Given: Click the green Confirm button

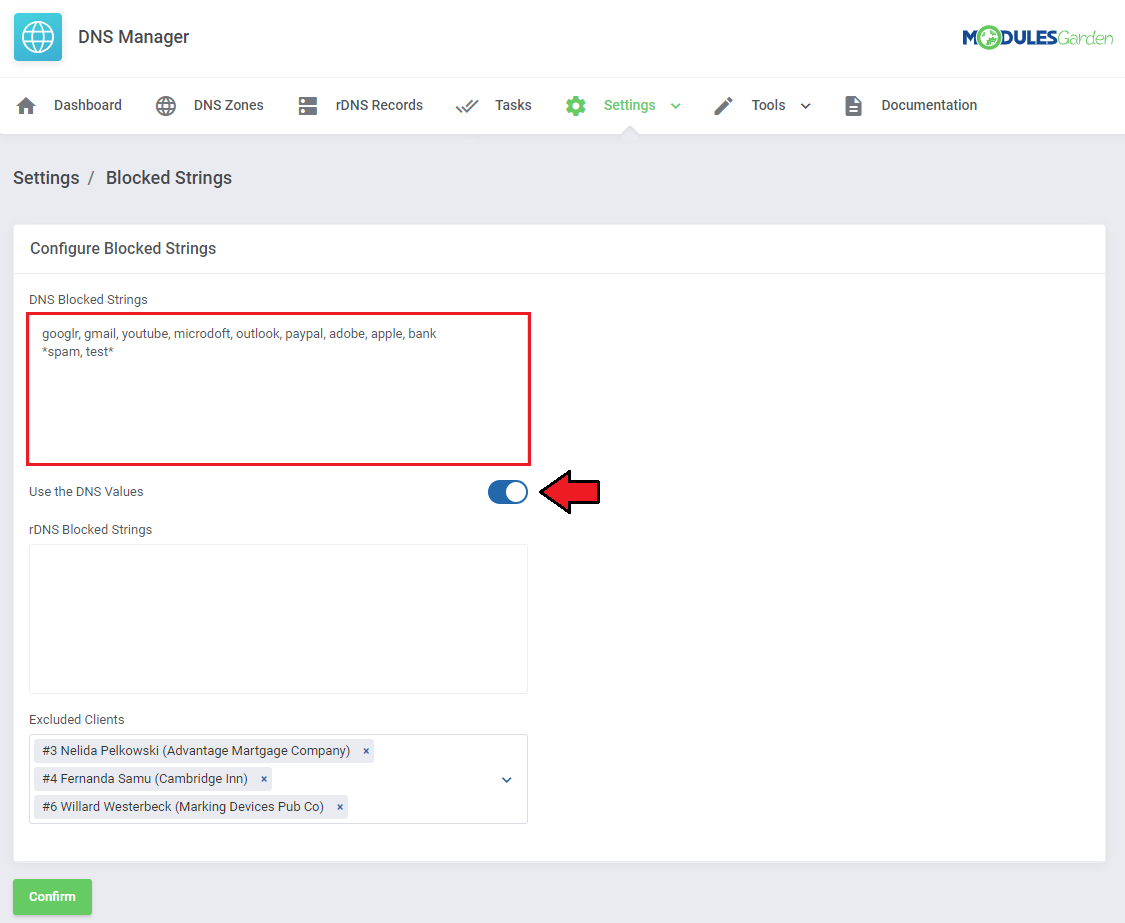Looking at the screenshot, I should point(52,896).
